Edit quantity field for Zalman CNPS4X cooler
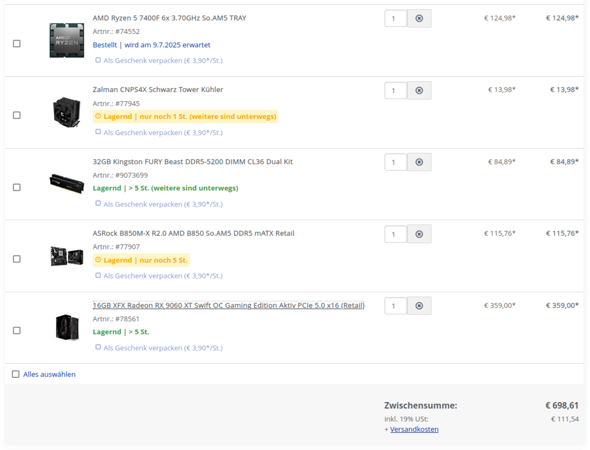590x450 pixels. pos(395,90)
